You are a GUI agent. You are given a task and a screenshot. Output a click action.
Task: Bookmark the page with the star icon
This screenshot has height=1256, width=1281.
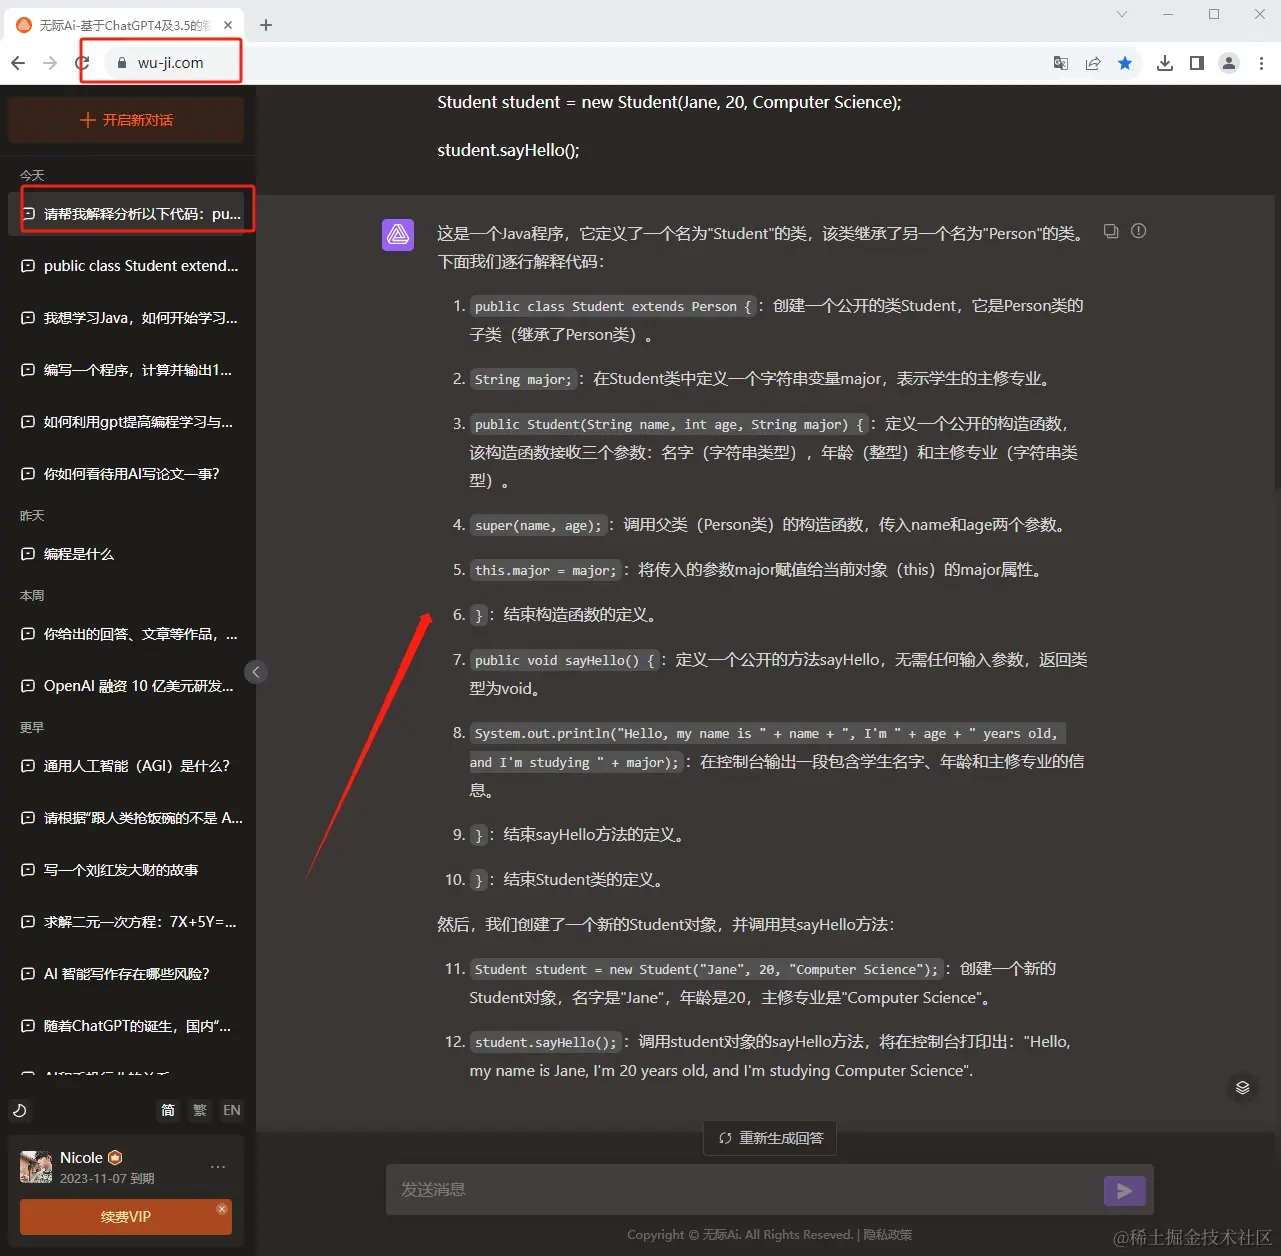coord(1126,62)
